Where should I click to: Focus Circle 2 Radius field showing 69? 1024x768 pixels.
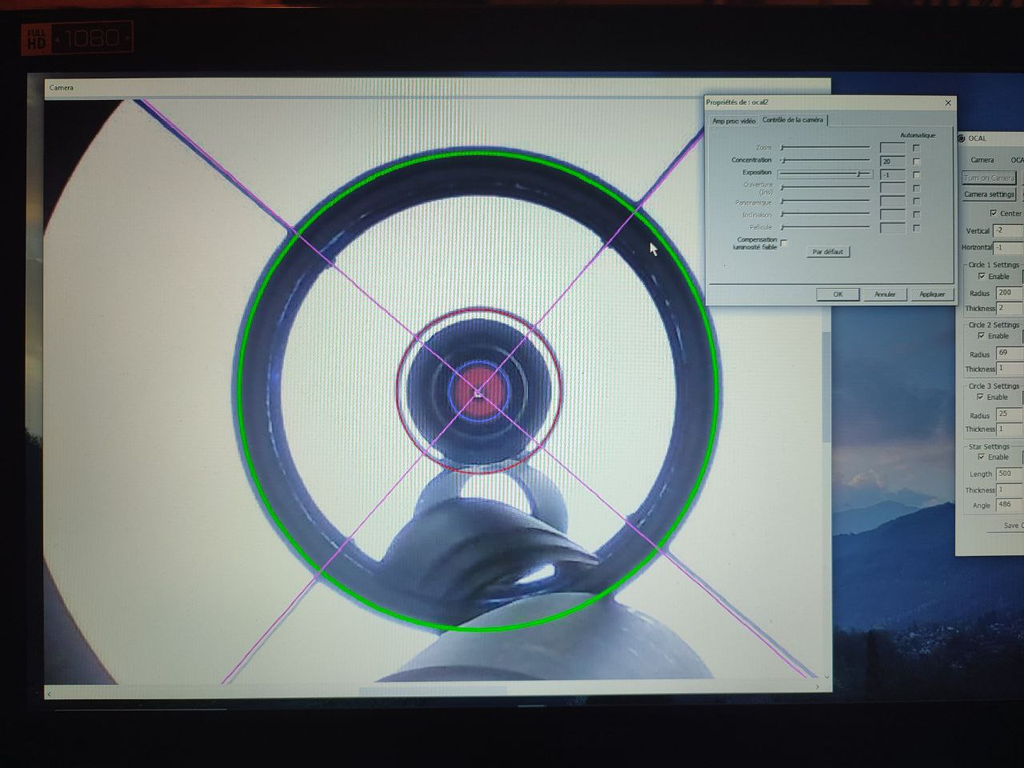click(x=1010, y=353)
